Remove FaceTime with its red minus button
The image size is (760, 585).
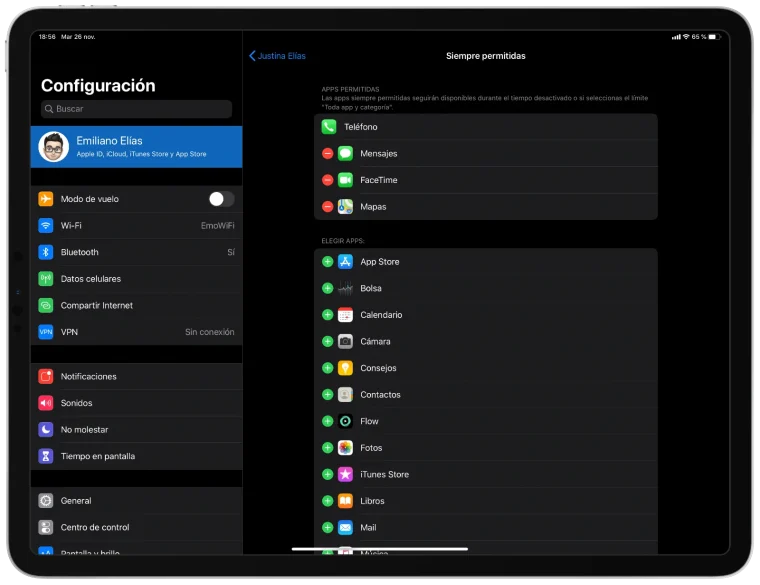coord(328,180)
